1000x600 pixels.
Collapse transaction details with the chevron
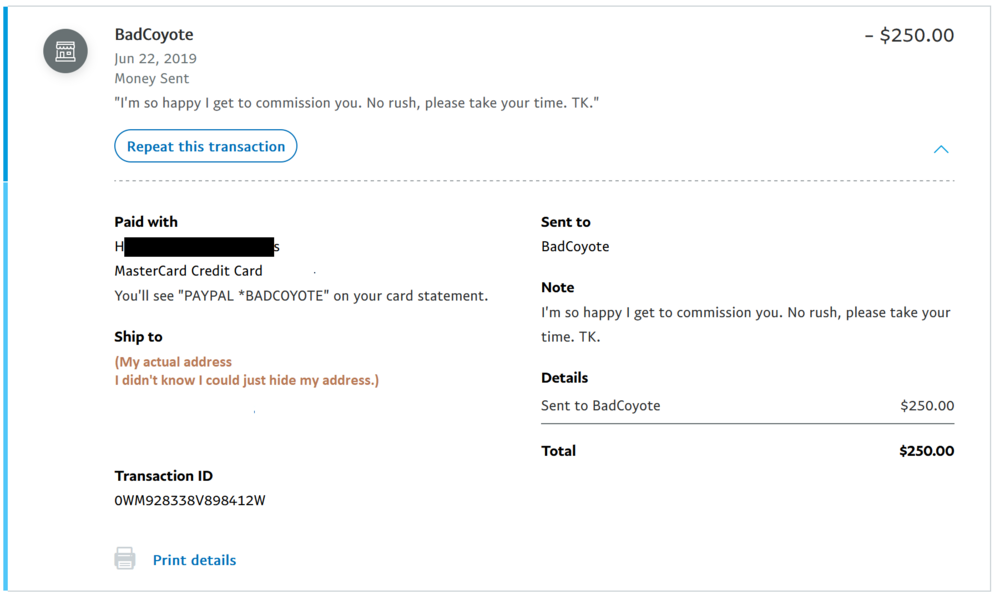pos(941,149)
